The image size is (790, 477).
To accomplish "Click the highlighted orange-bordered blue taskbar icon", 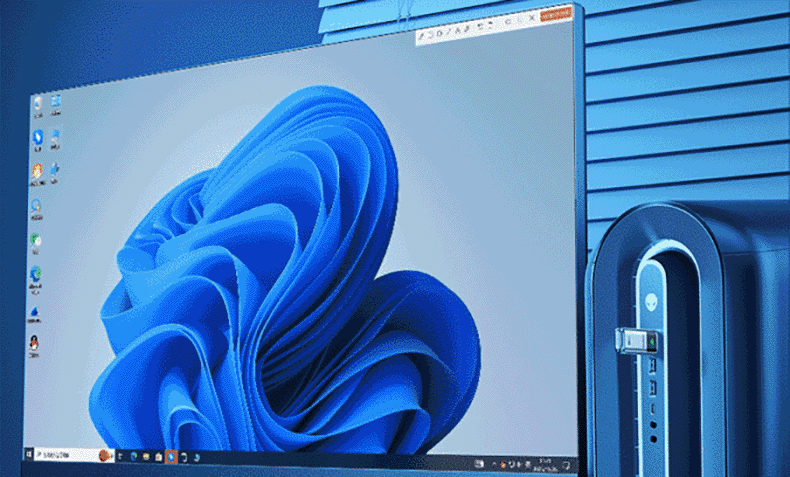I will (x=171, y=457).
